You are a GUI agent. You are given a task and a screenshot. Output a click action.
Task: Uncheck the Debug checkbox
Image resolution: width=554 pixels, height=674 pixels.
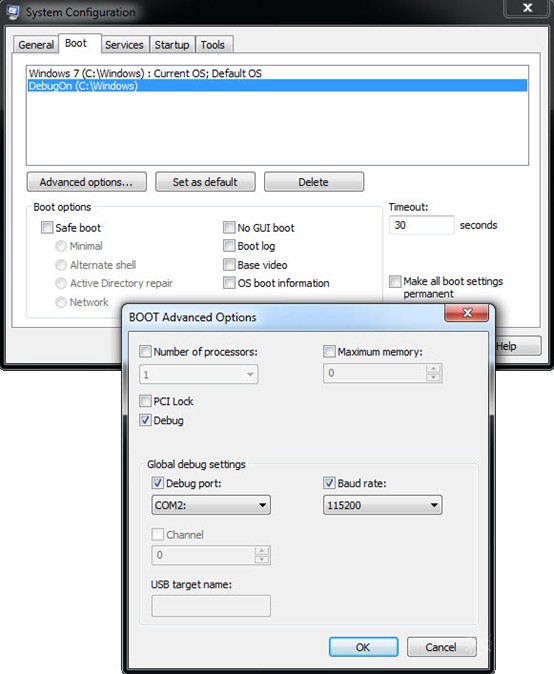[x=145, y=420]
